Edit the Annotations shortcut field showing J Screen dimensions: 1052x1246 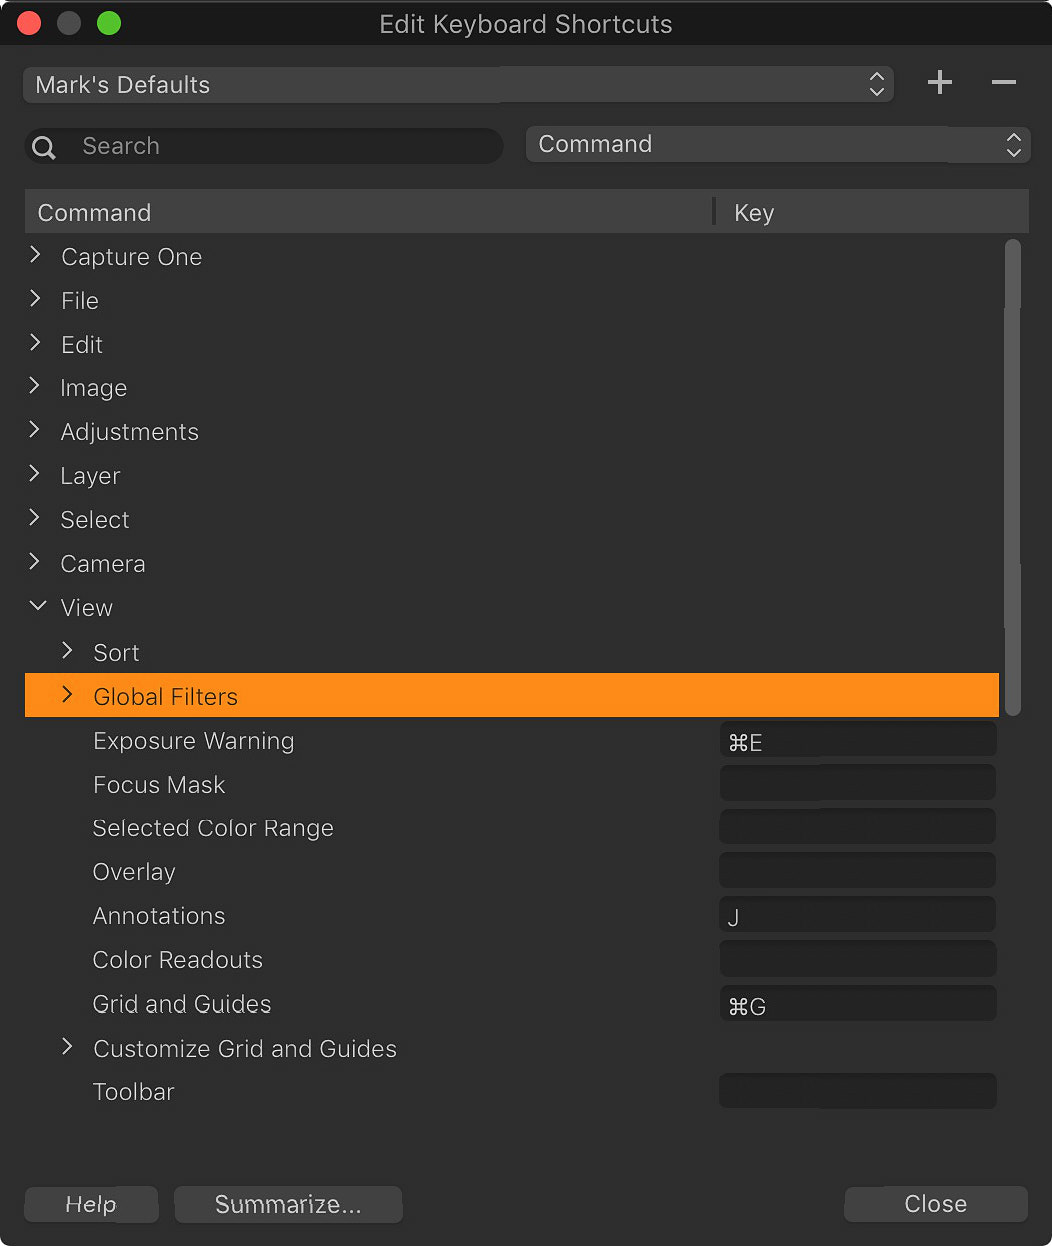[857, 916]
